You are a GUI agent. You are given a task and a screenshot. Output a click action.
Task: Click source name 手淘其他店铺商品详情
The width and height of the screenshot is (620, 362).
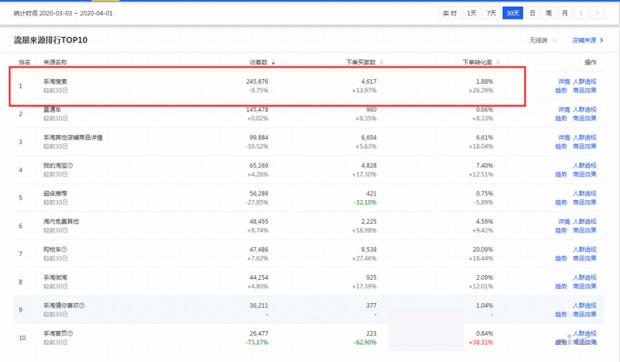pos(73,138)
